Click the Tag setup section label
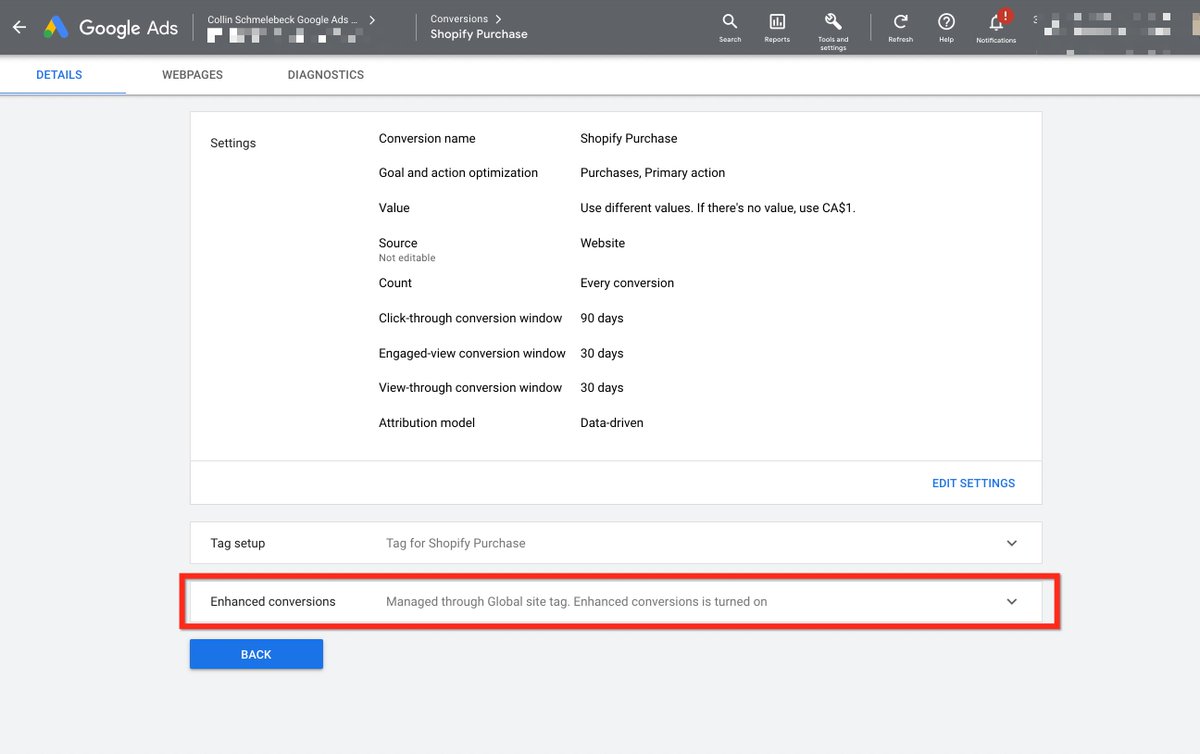 click(x=238, y=543)
